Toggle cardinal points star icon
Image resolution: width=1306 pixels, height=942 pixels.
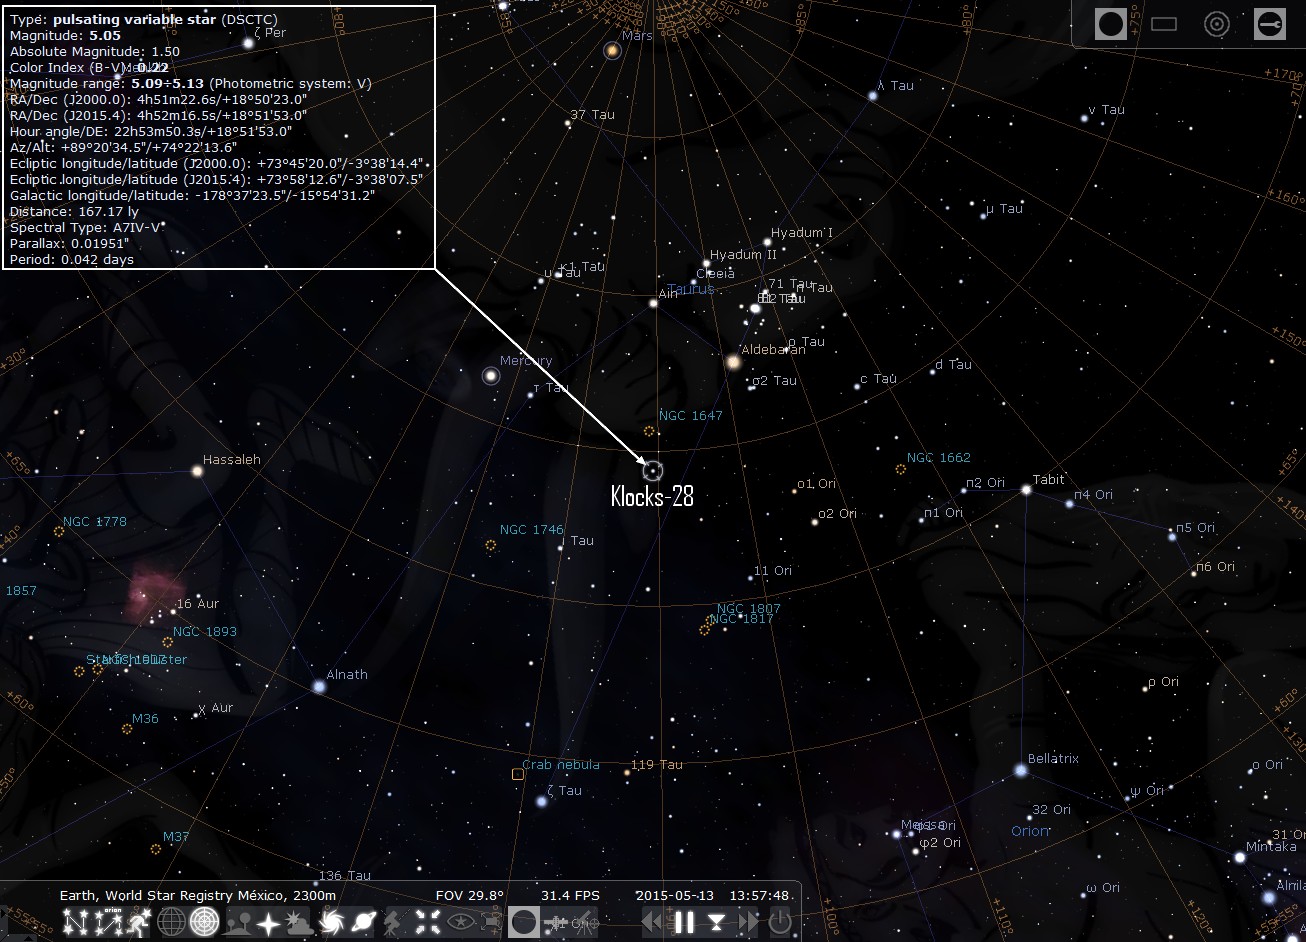click(x=269, y=922)
